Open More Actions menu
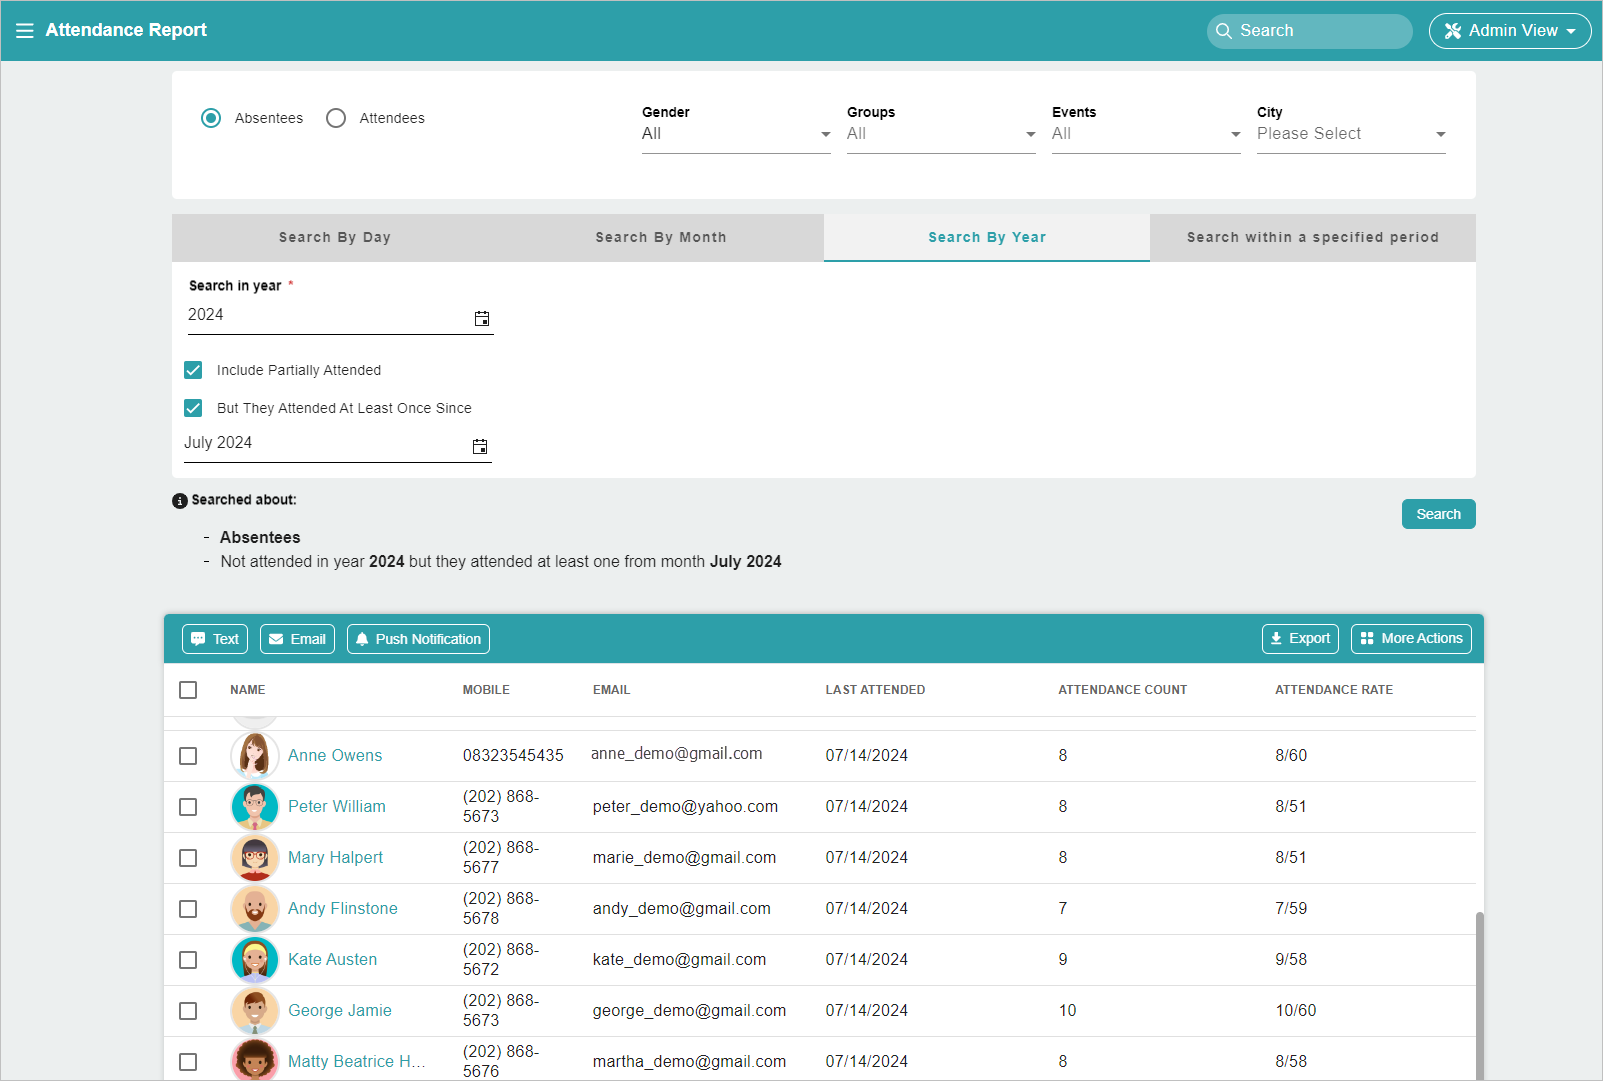 [1411, 638]
